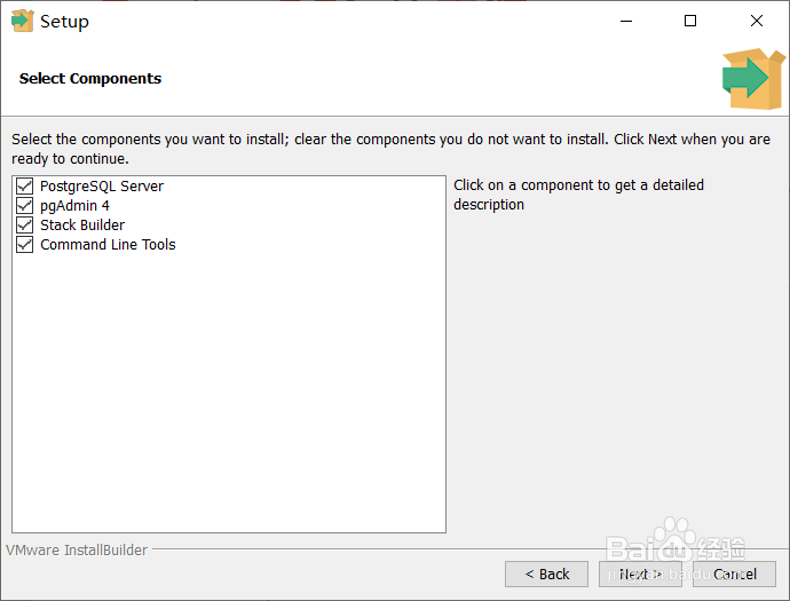Viewport: 790px width, 601px height.
Task: Cancel the PostgreSQL setup
Action: 734,574
